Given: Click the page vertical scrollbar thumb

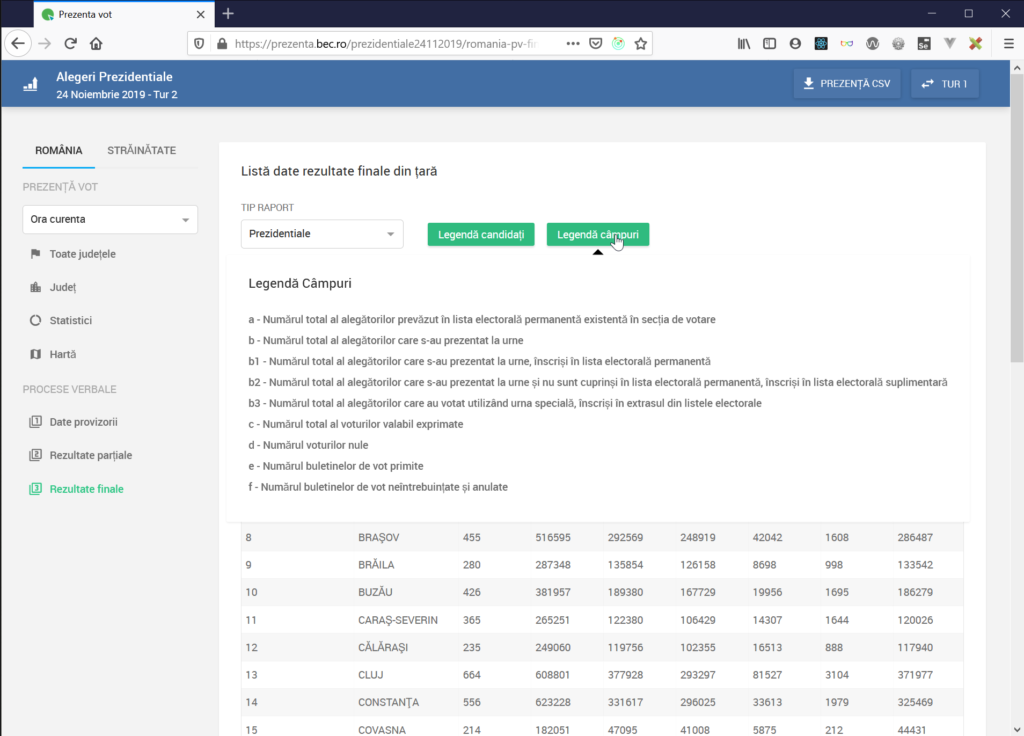Looking at the screenshot, I should (x=1017, y=217).
